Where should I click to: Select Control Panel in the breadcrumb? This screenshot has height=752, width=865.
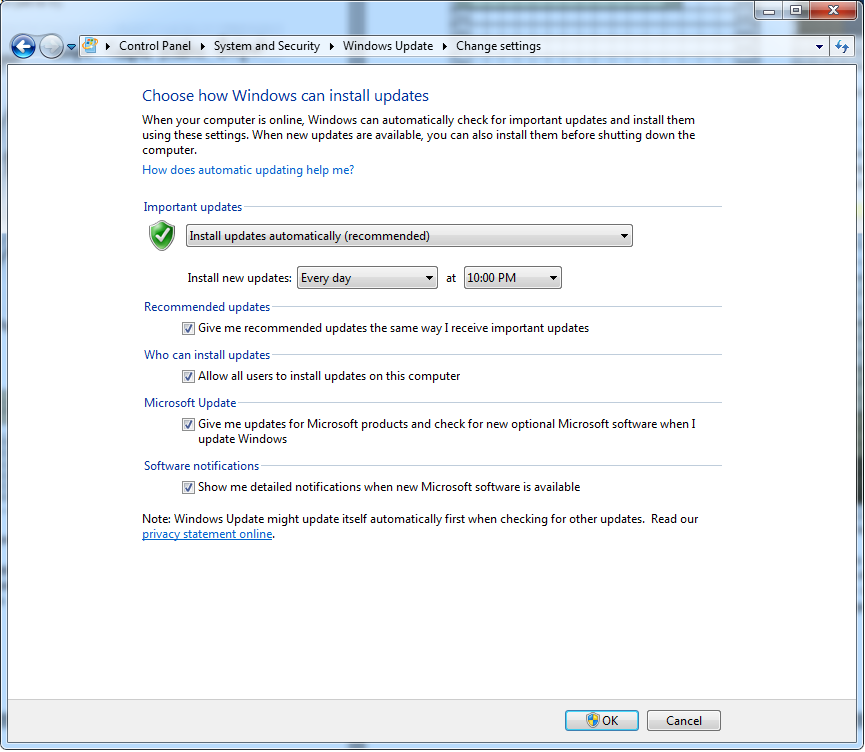coord(155,46)
